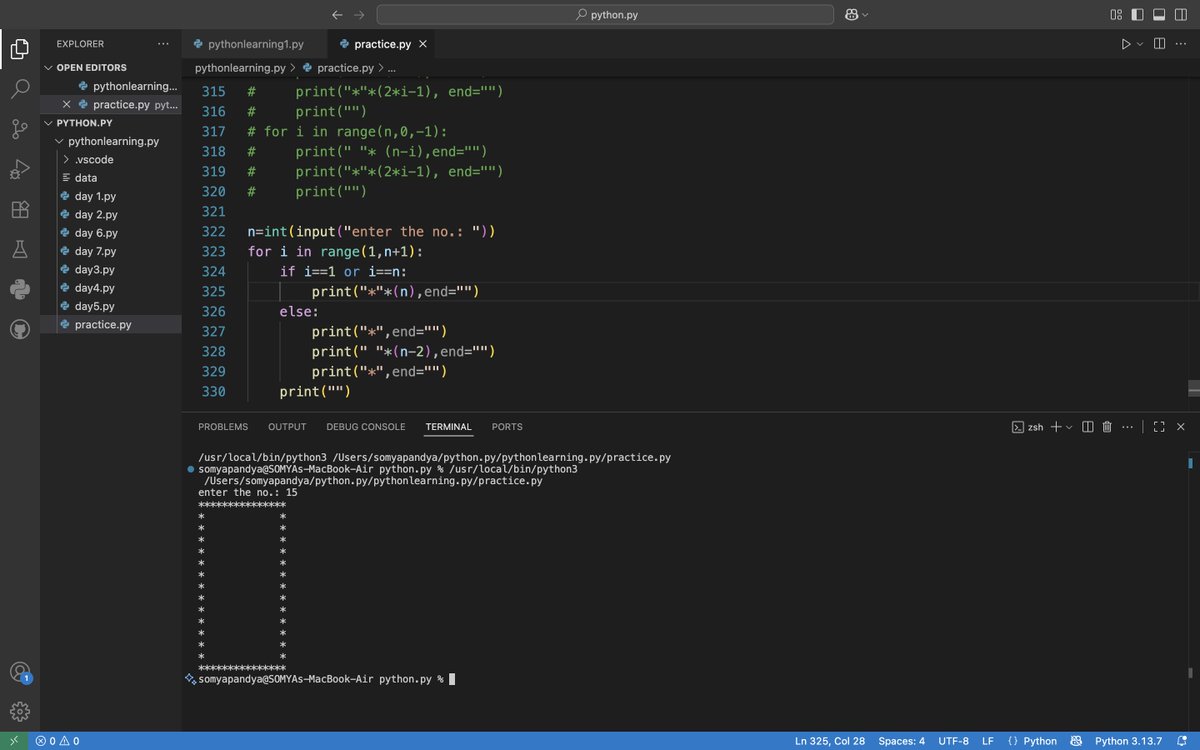The height and width of the screenshot is (750, 1200).
Task: Open the Explorer view in activity bar
Action: (20, 48)
